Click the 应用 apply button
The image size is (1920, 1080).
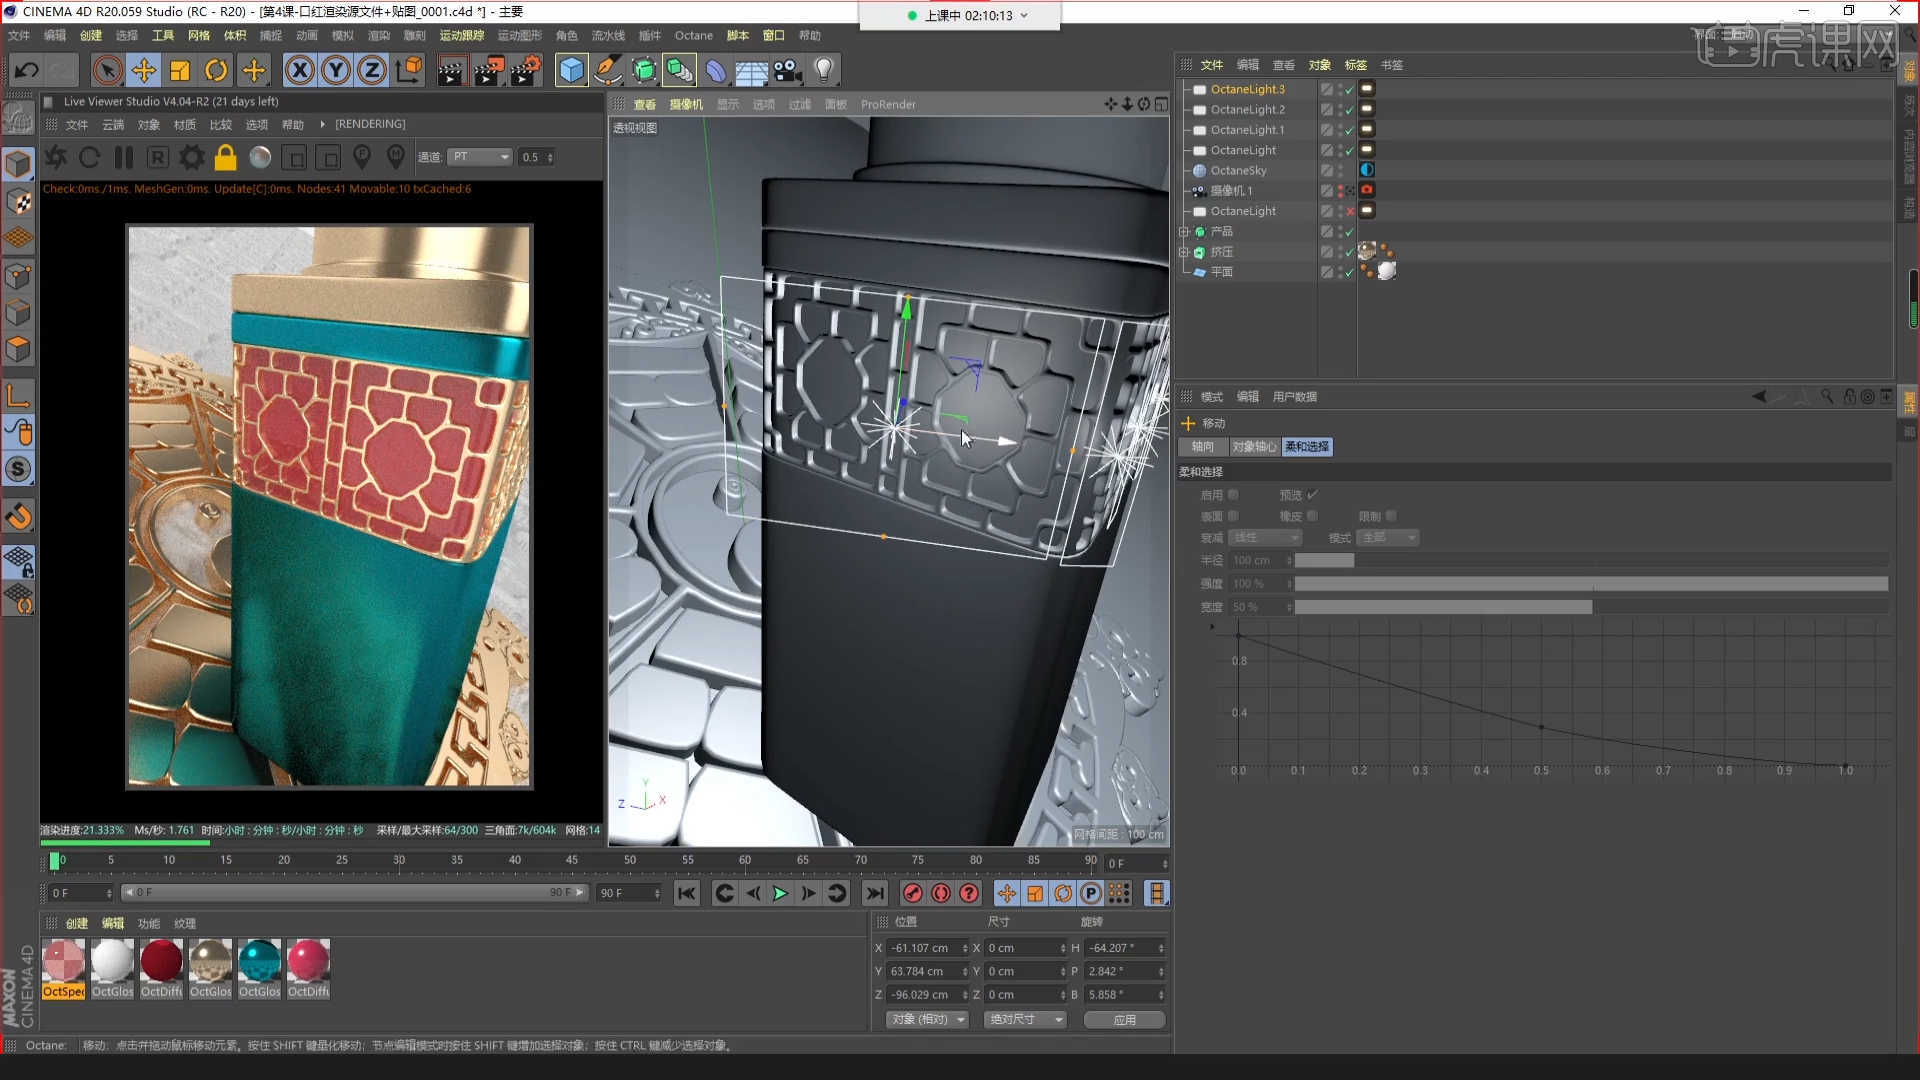pos(1124,1020)
